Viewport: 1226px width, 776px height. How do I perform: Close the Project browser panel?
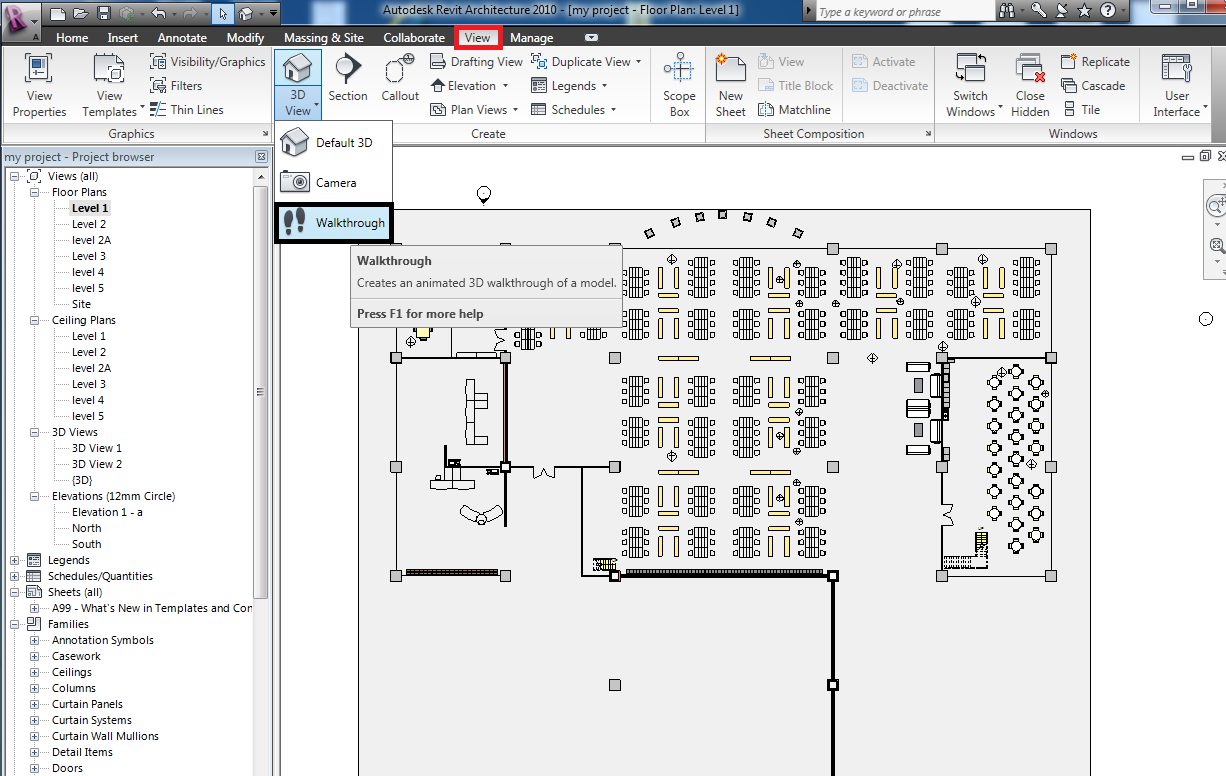point(261,157)
